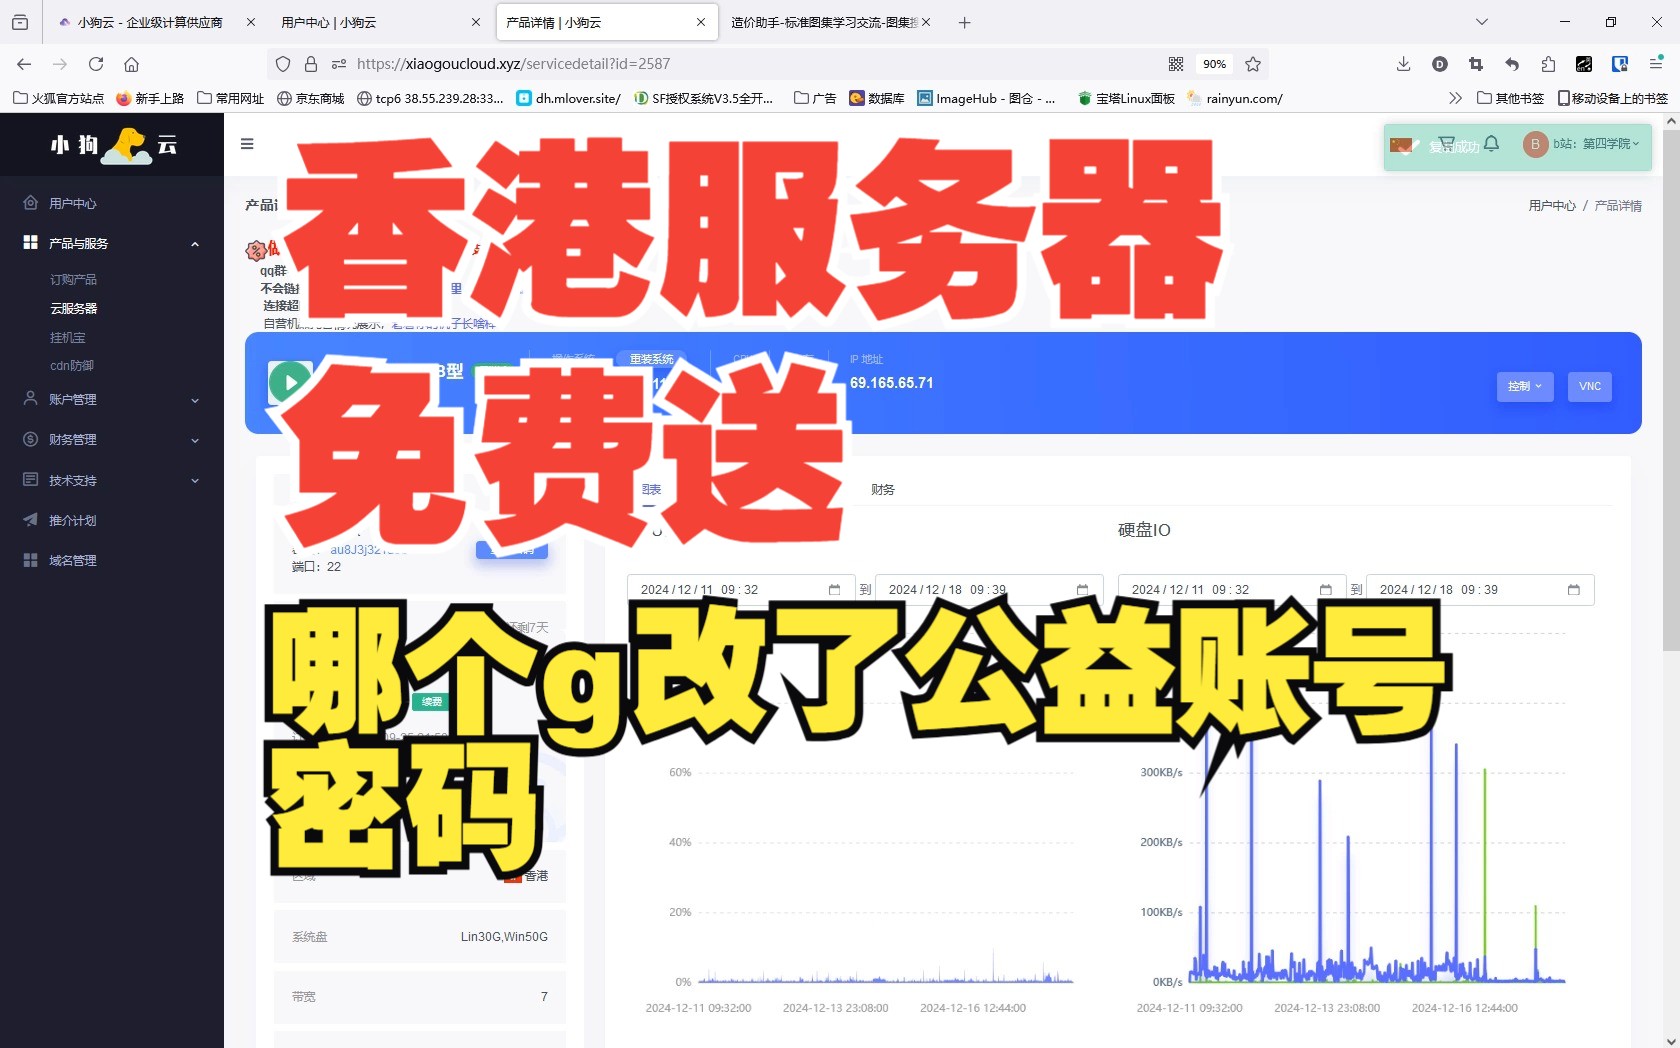This screenshot has height=1048, width=1680.
Task: Reload the page with the refresh icon
Action: [x=96, y=64]
